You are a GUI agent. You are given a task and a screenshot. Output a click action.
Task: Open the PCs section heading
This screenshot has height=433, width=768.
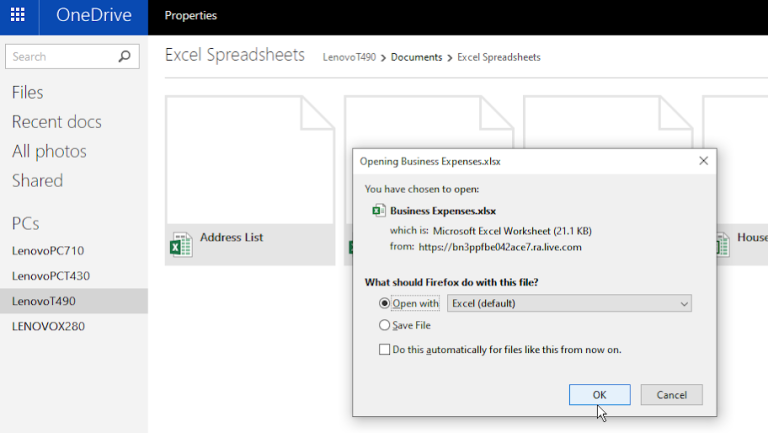(x=25, y=223)
